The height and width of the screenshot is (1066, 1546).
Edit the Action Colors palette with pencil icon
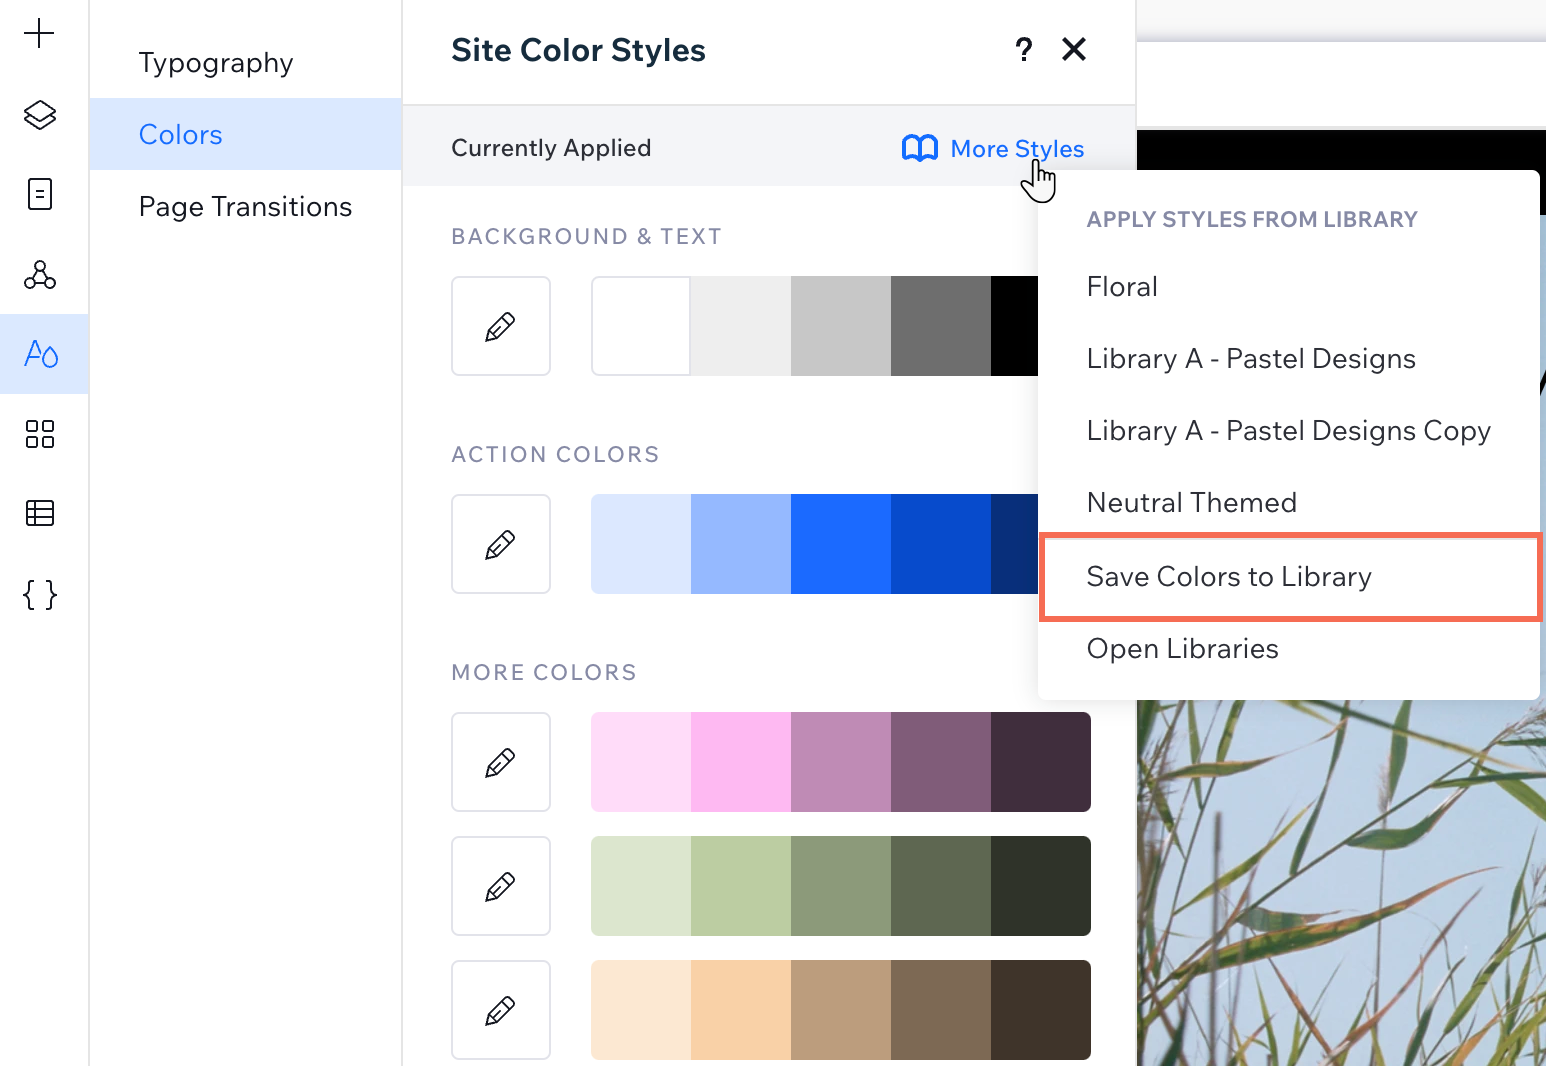click(x=500, y=544)
